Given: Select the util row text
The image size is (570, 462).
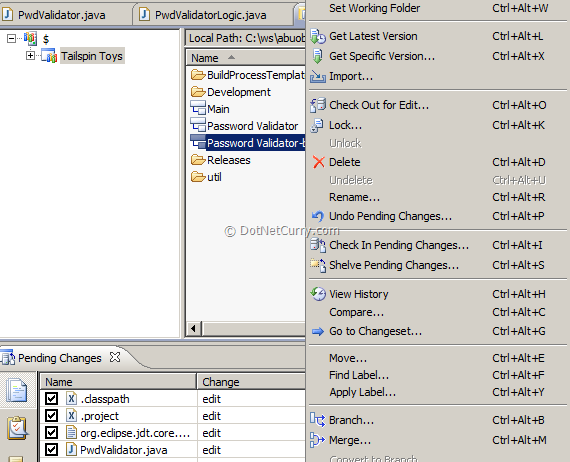Looking at the screenshot, I should [x=214, y=177].
